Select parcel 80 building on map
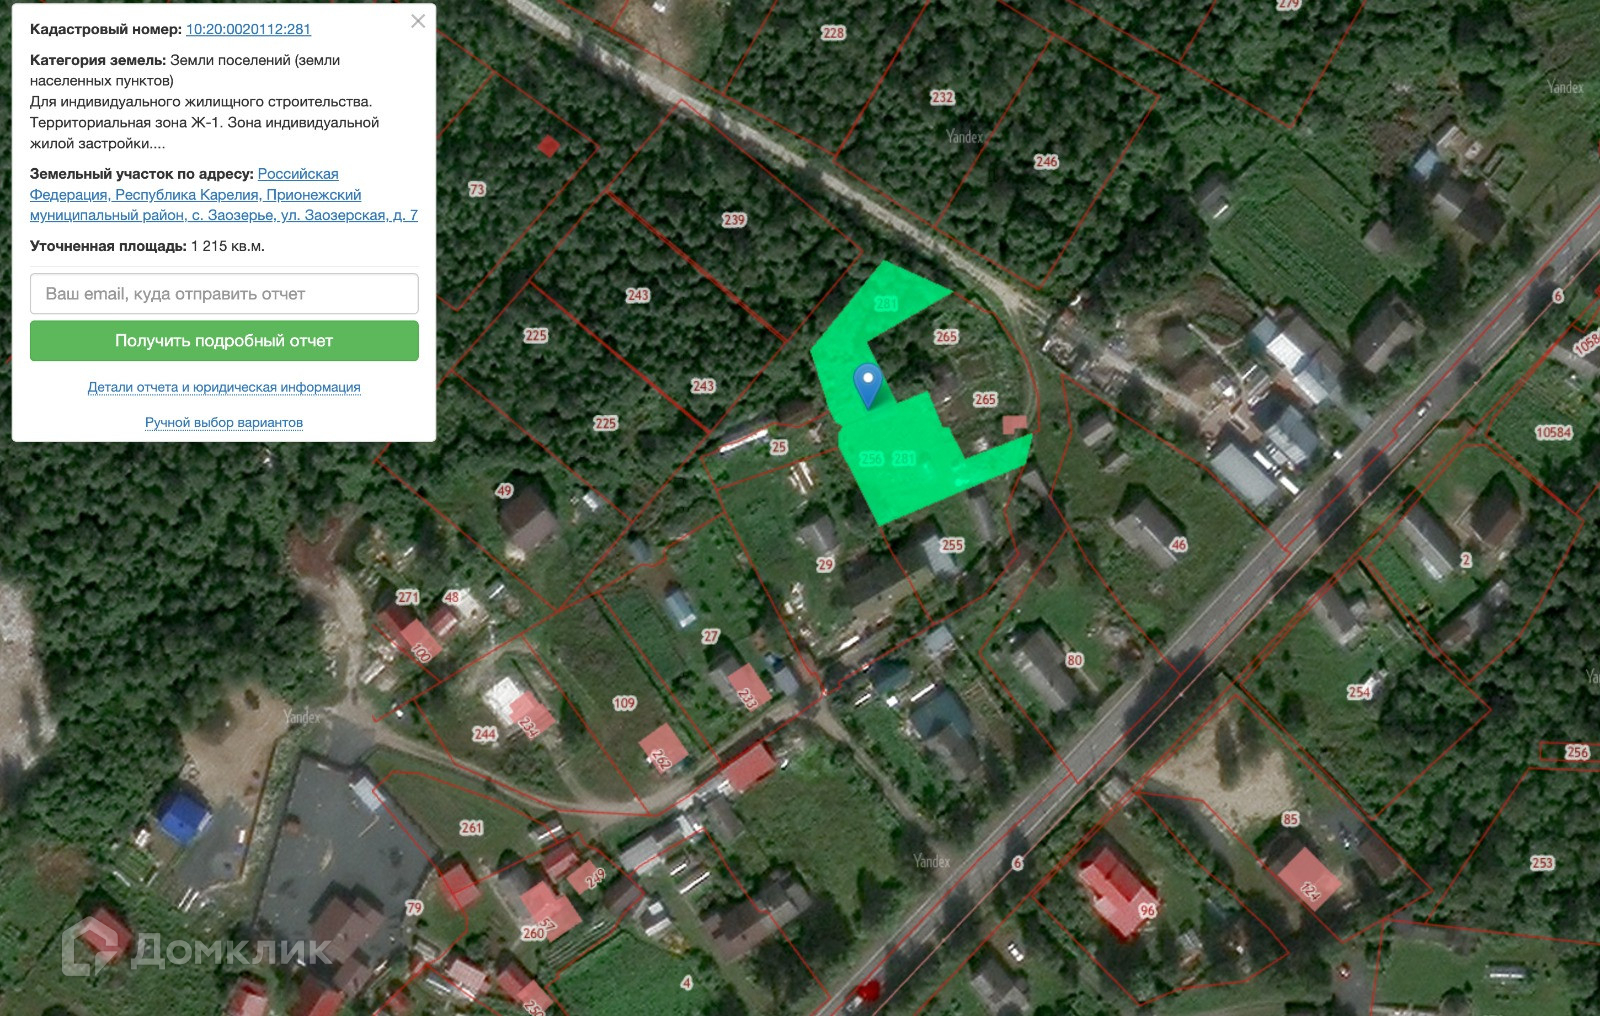The height and width of the screenshot is (1016, 1600). tap(1044, 668)
